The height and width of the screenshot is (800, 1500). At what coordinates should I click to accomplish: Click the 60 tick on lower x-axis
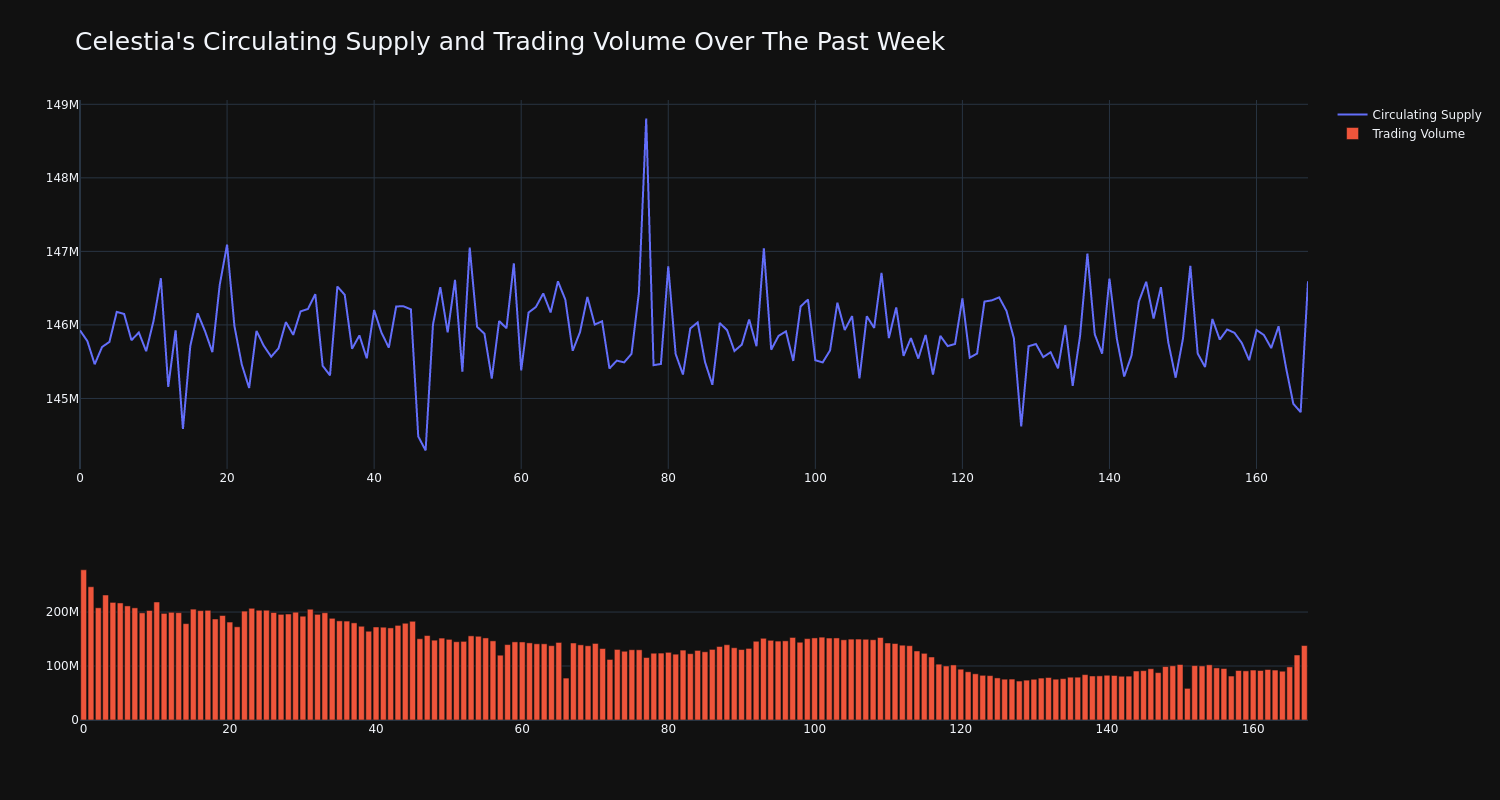[x=522, y=729]
